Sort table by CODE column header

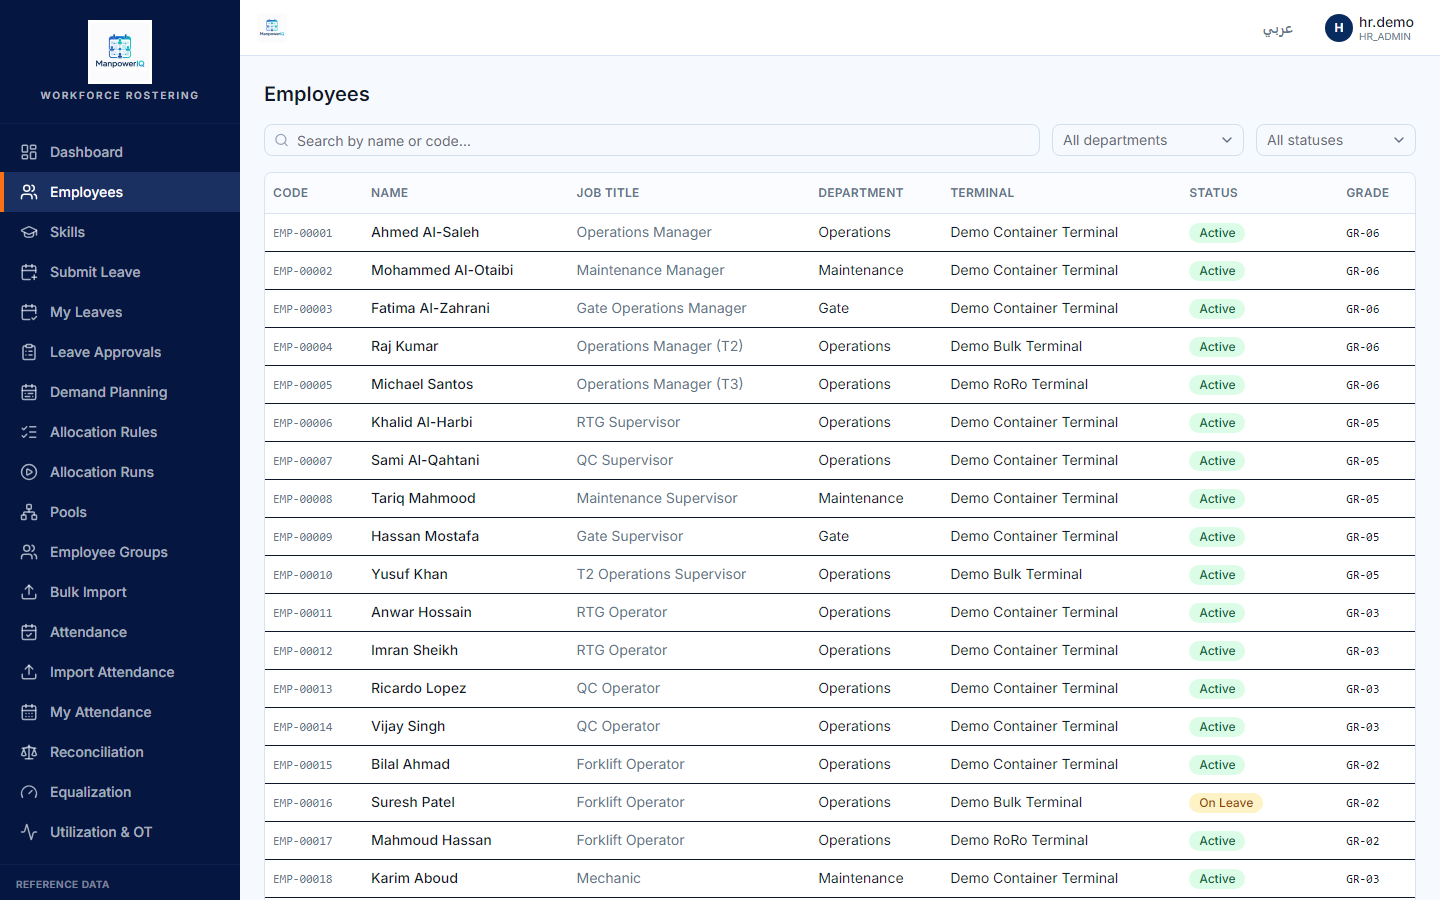pyautogui.click(x=290, y=193)
